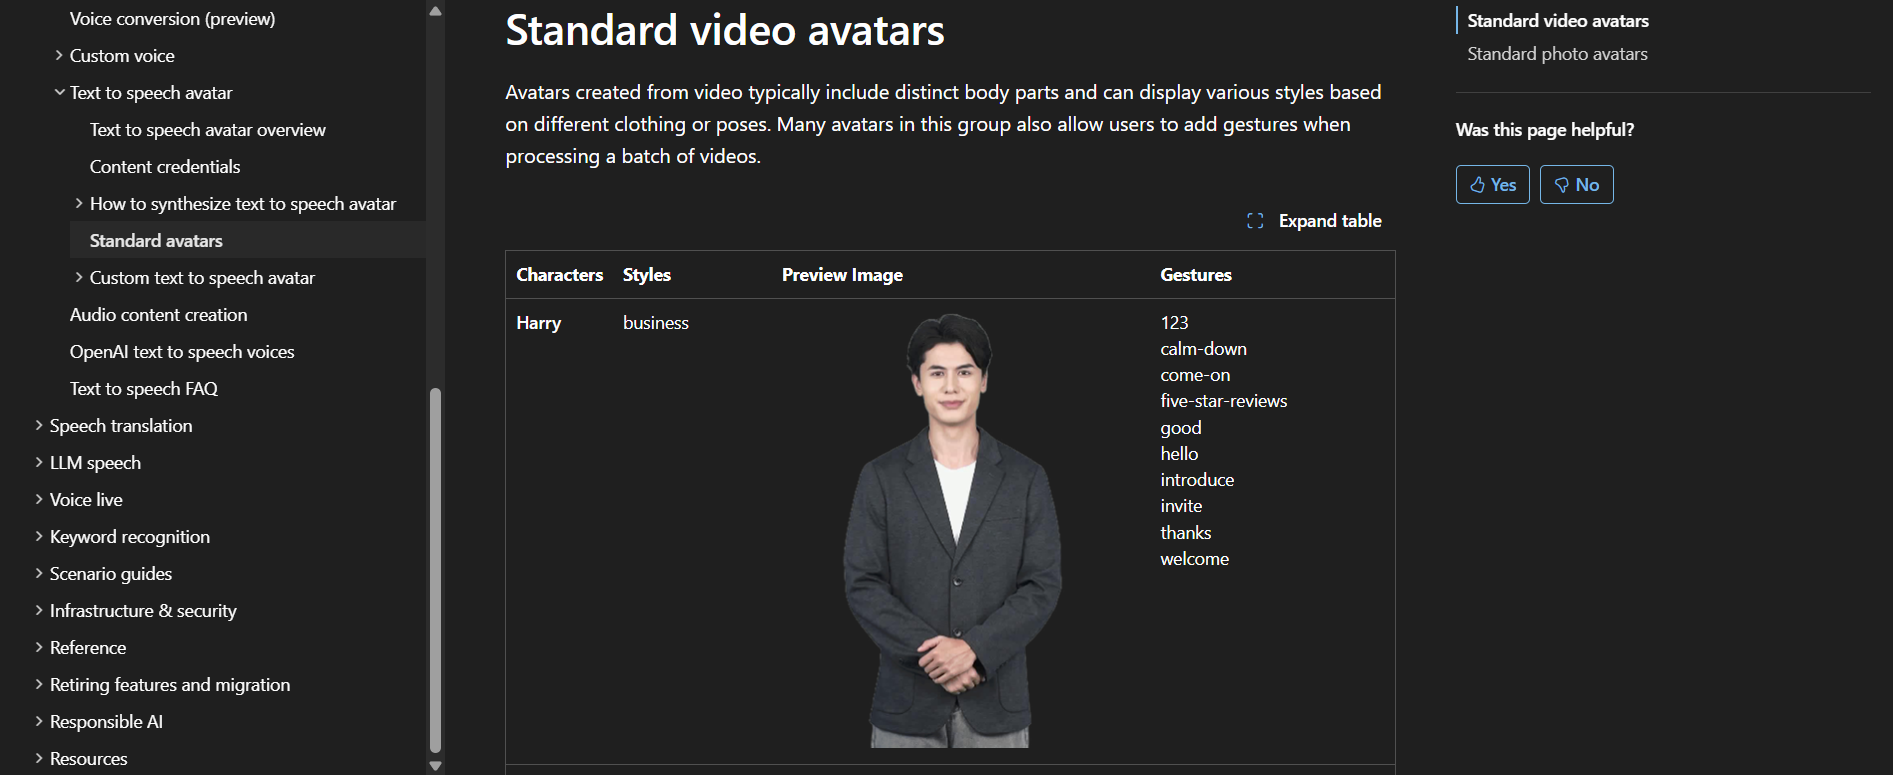Expand the LLM speech section
Image resolution: width=1893 pixels, height=775 pixels.
click(39, 463)
